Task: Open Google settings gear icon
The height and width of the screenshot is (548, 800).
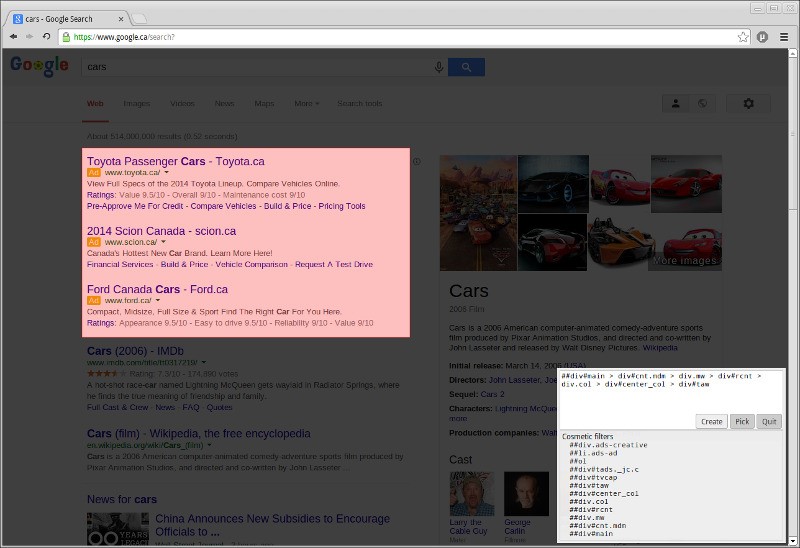Action: [x=748, y=103]
